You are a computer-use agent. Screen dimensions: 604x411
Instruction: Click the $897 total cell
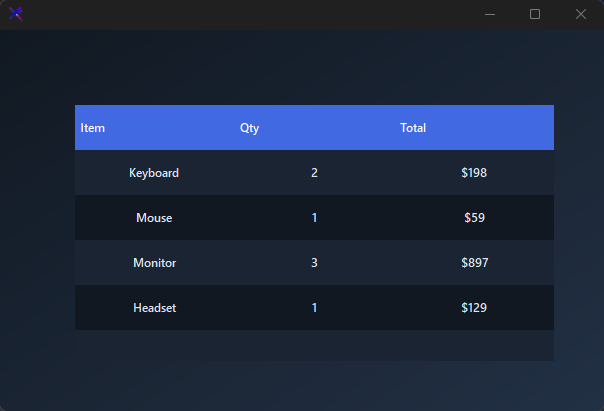coord(475,263)
